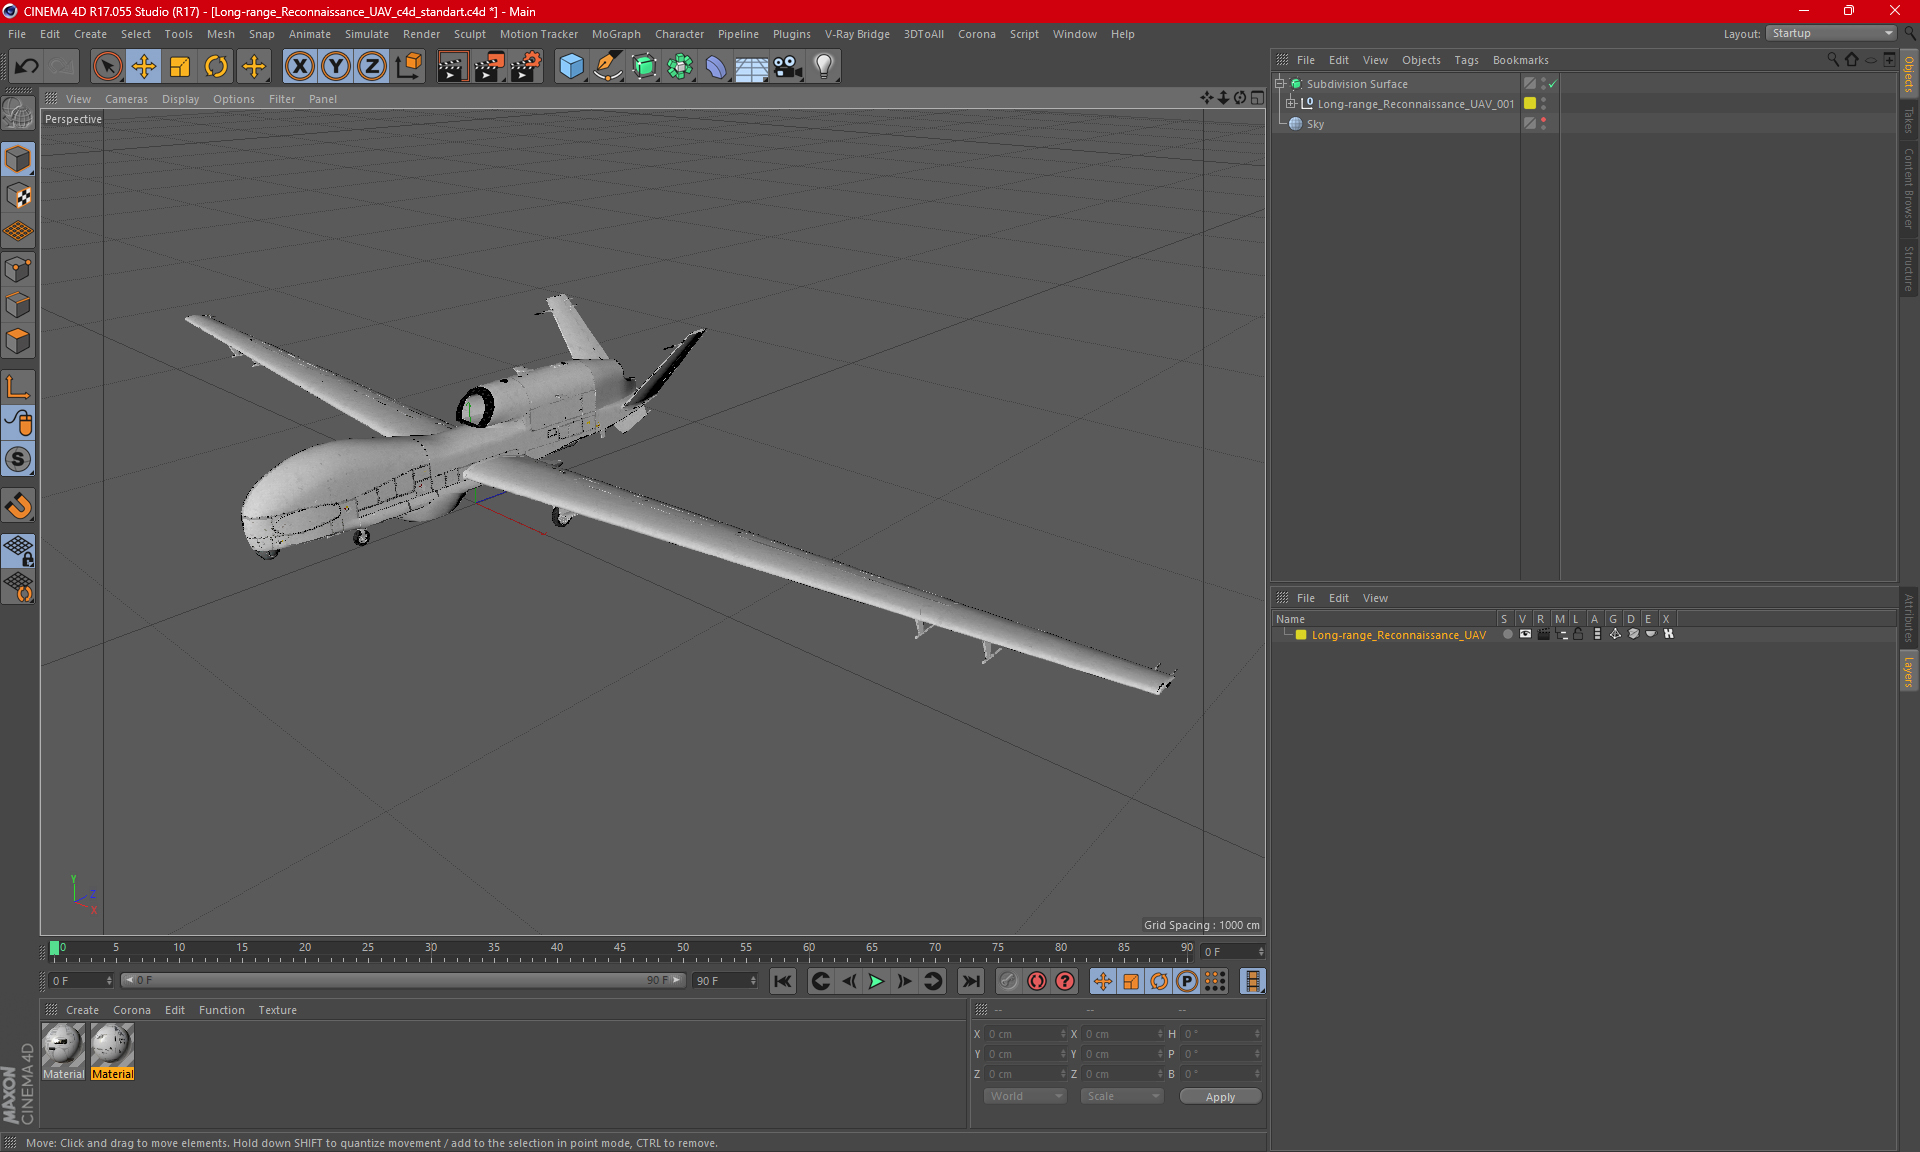Image resolution: width=1920 pixels, height=1152 pixels.
Task: Switch to the Layers side tab
Action: click(x=1908, y=671)
